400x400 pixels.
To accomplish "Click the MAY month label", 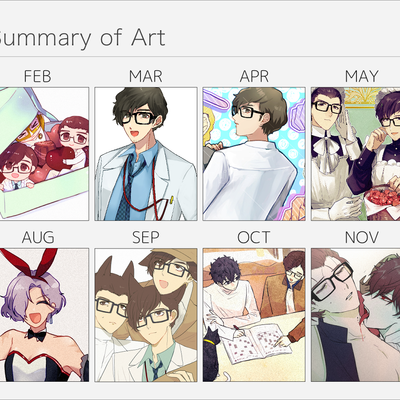I will click(x=362, y=76).
